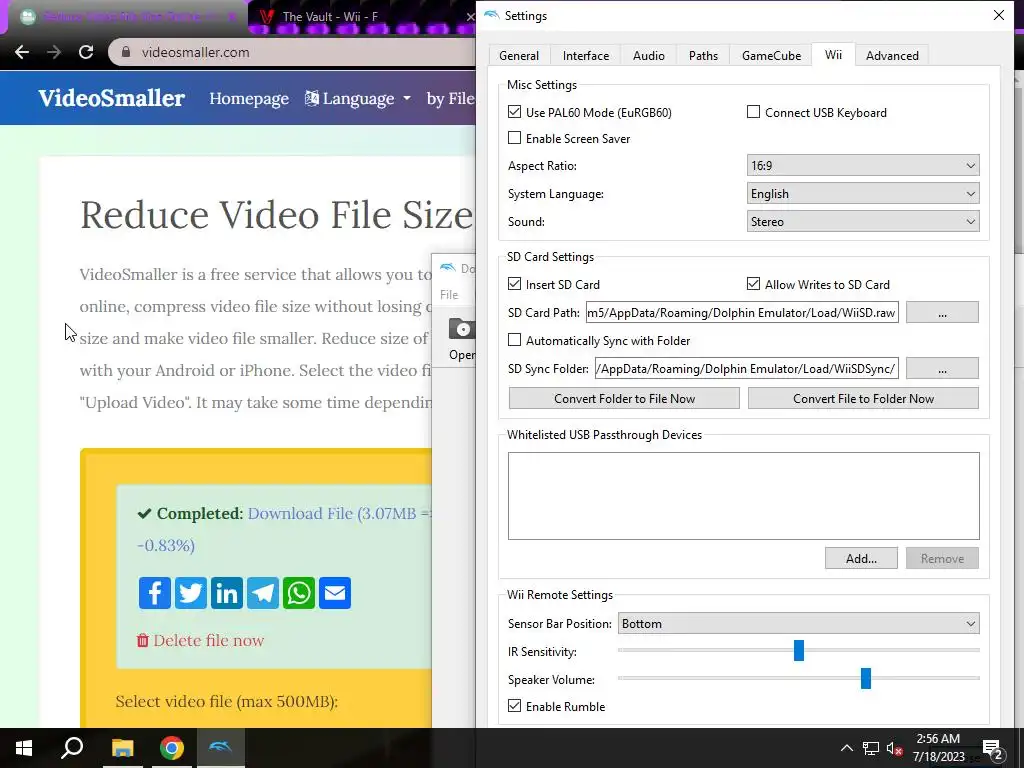
Task: Close The Vault - Wii browser tab
Action: 470,17
